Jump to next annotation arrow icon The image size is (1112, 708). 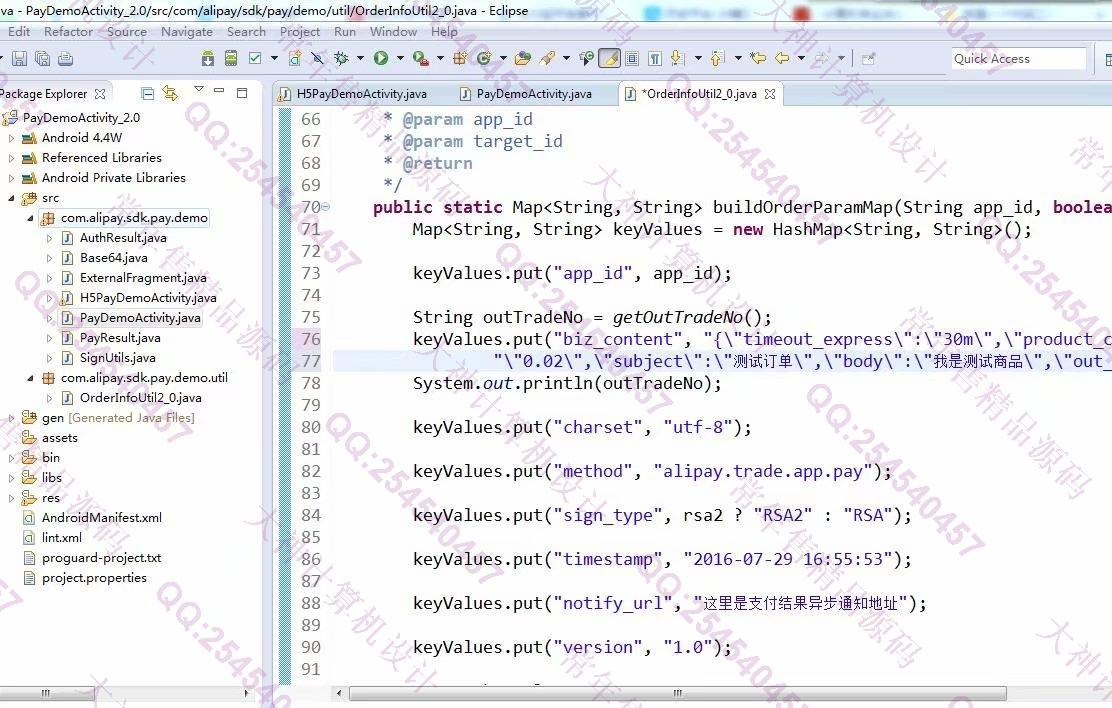coord(677,59)
